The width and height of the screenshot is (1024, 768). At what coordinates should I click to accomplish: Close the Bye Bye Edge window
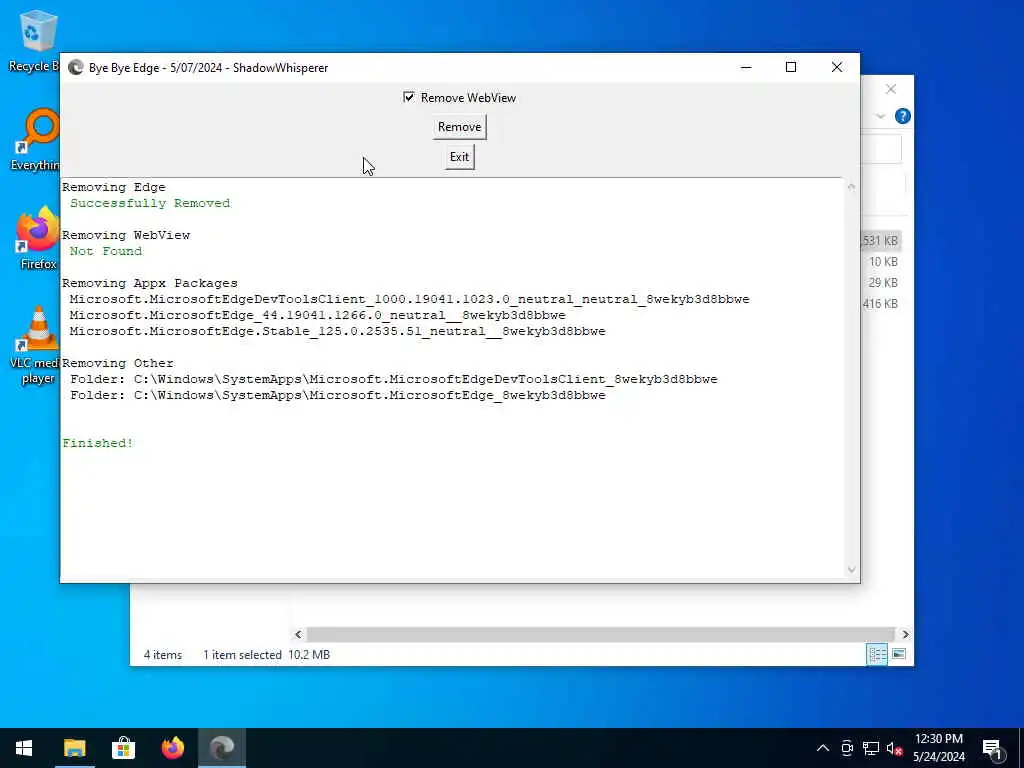837,67
